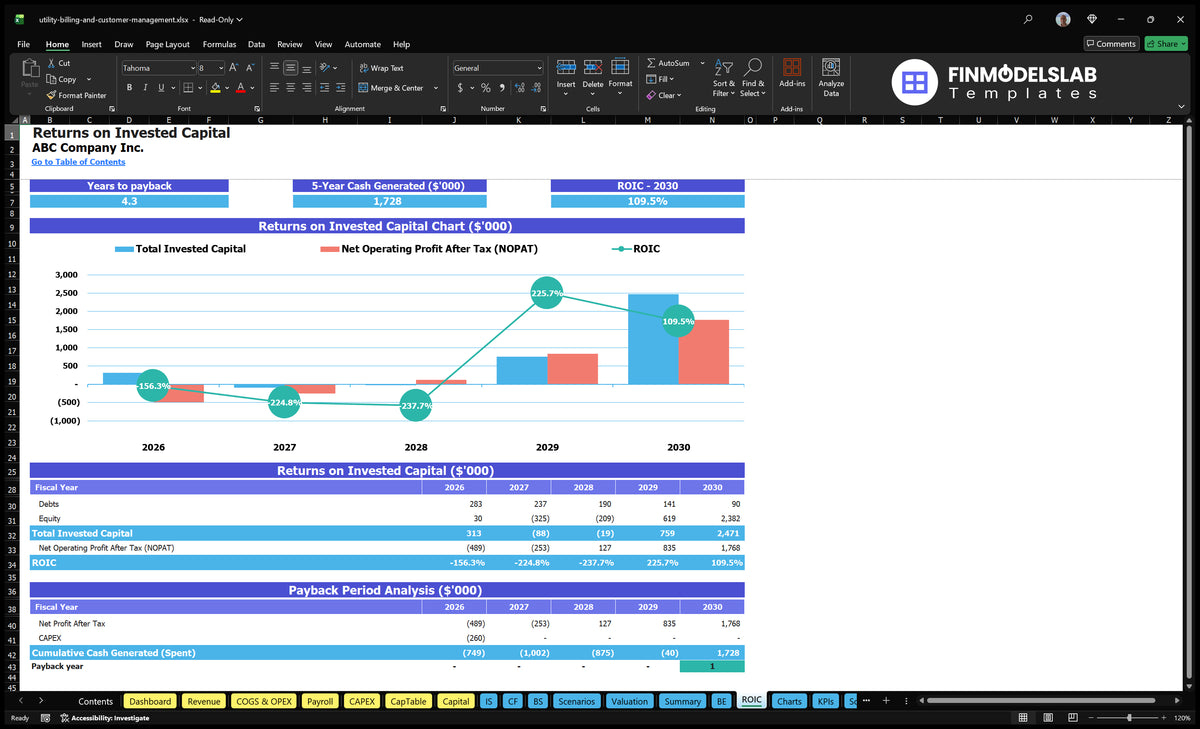Open the Add-ins button
The height and width of the screenshot is (729, 1200).
(x=792, y=72)
